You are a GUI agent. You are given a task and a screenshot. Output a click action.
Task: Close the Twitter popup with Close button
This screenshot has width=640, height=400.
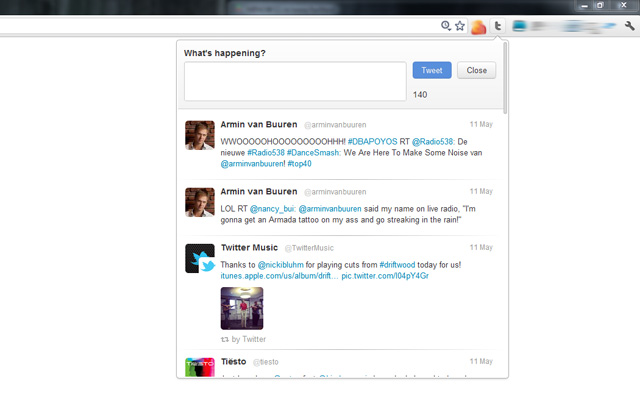476,70
